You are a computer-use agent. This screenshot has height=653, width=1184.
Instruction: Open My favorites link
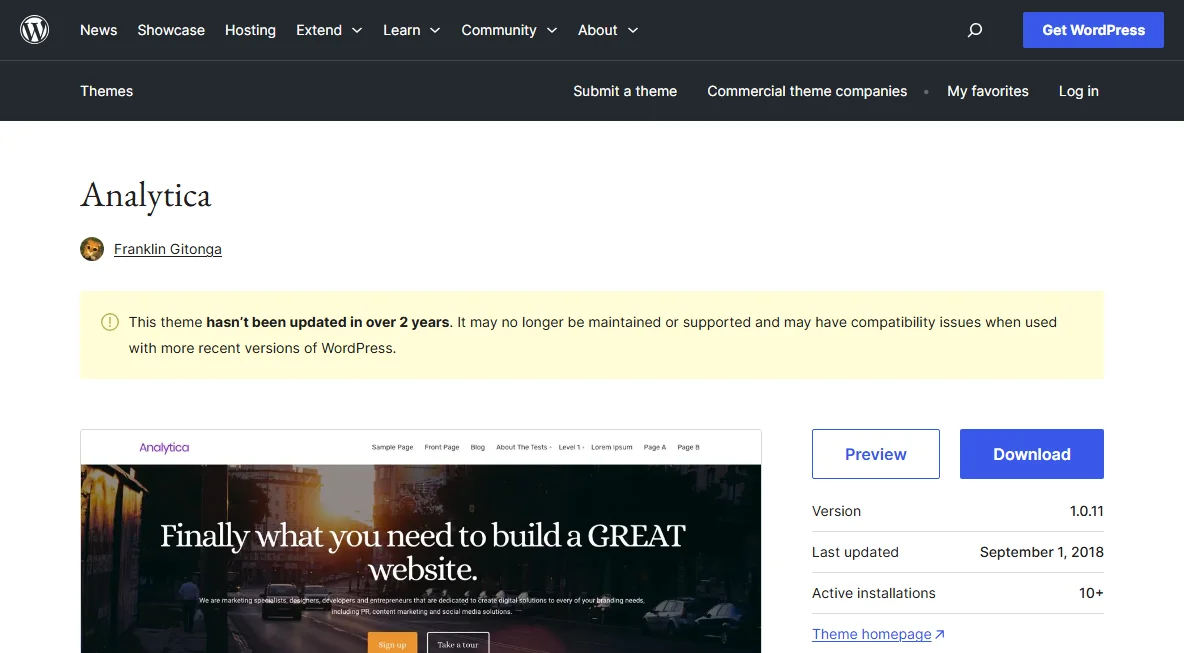pyautogui.click(x=988, y=91)
